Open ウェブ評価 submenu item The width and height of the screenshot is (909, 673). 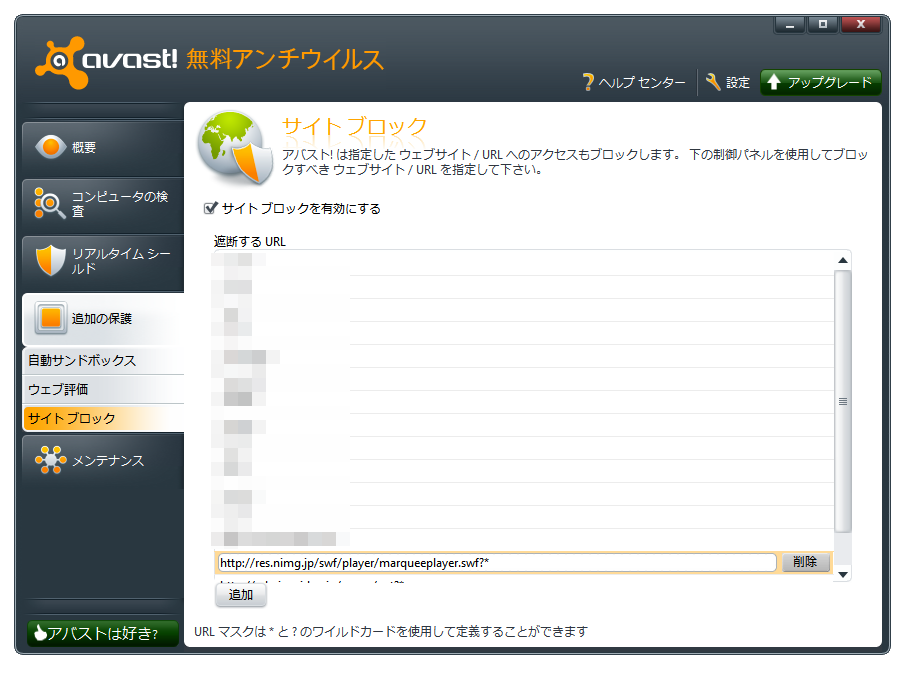pos(104,390)
